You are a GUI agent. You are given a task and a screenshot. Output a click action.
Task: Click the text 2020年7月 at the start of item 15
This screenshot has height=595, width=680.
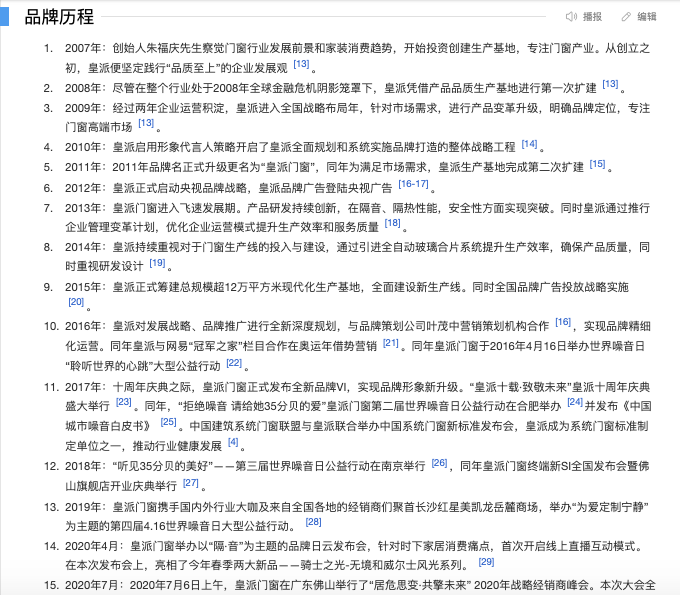(92, 585)
